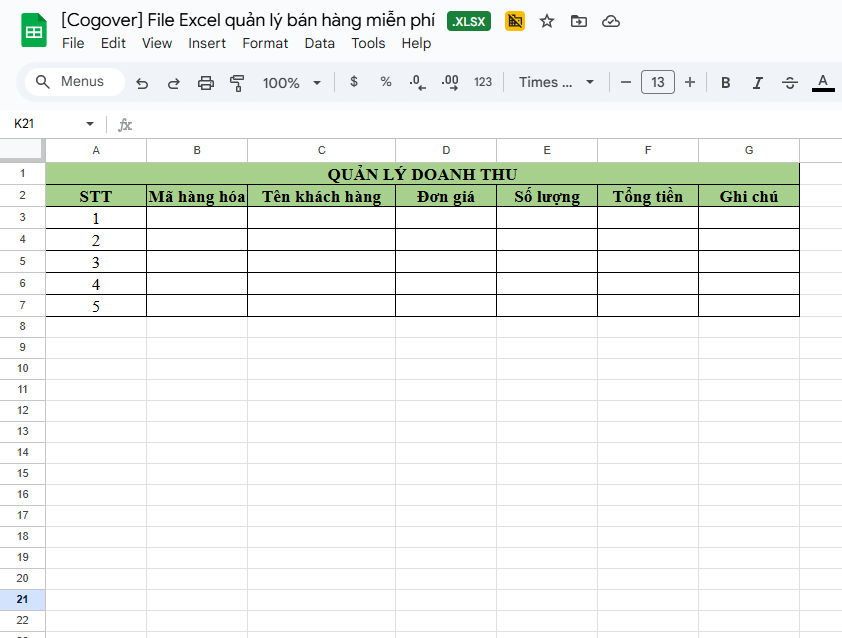The height and width of the screenshot is (638, 842).
Task: Select the text color tool
Action: (x=822, y=83)
